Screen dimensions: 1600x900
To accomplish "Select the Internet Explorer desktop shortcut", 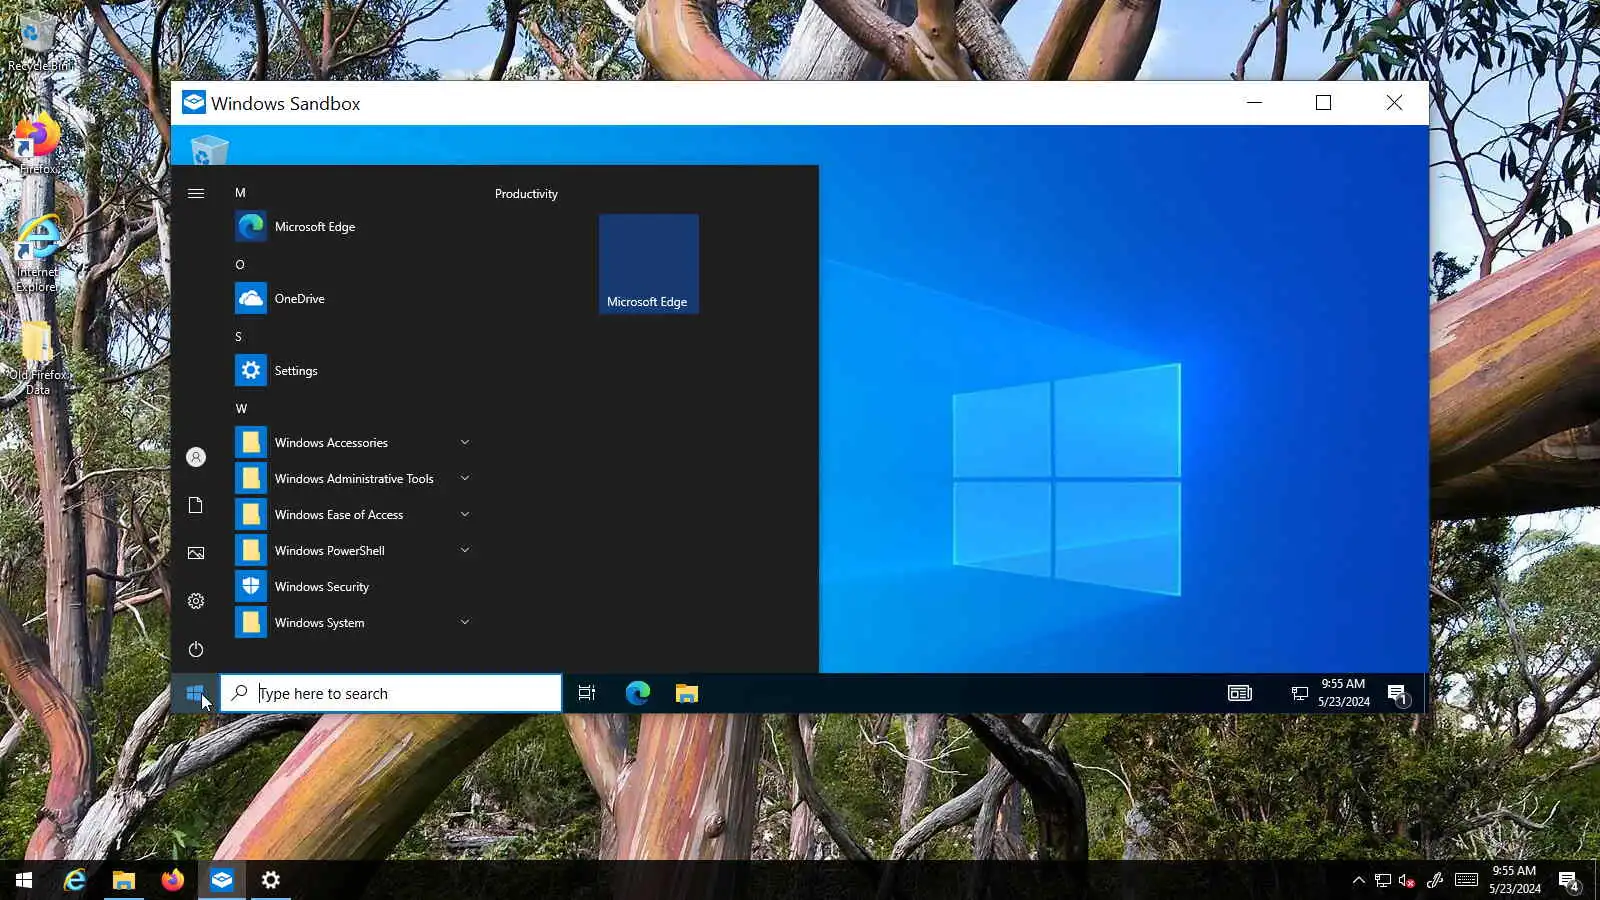I will 38,254.
